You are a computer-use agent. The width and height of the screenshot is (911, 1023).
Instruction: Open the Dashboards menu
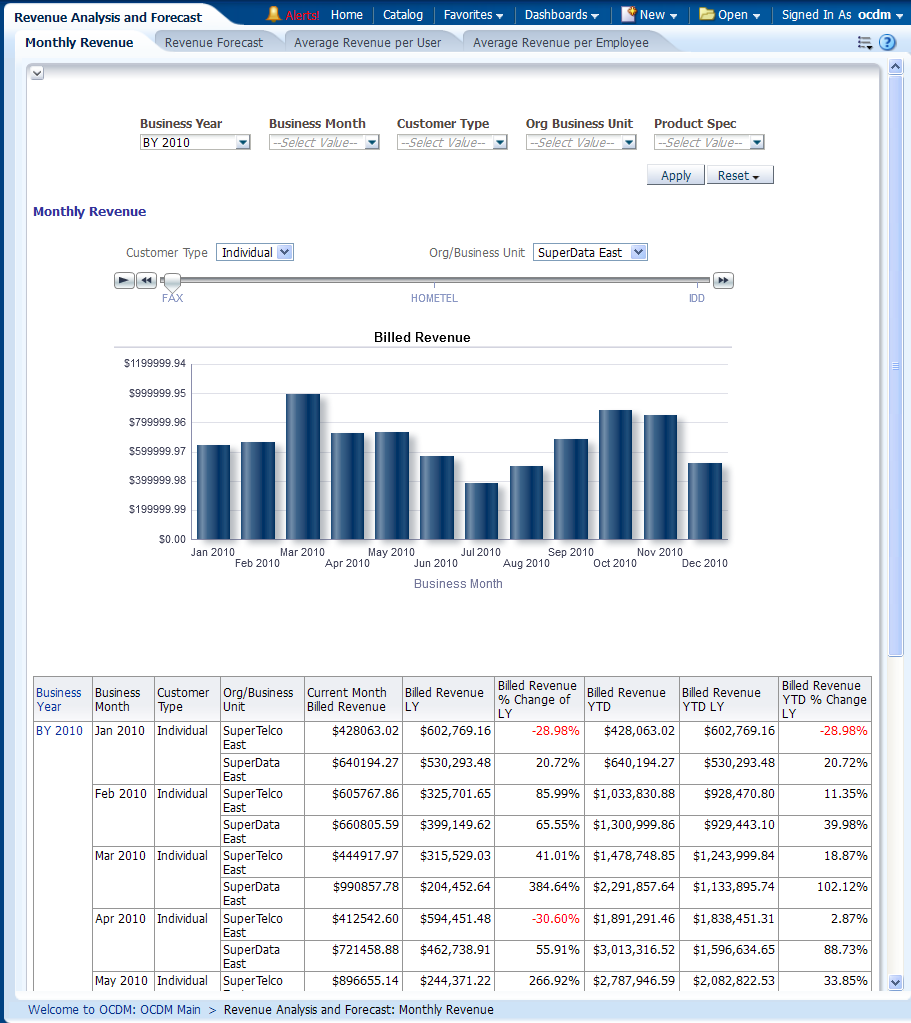click(x=561, y=15)
